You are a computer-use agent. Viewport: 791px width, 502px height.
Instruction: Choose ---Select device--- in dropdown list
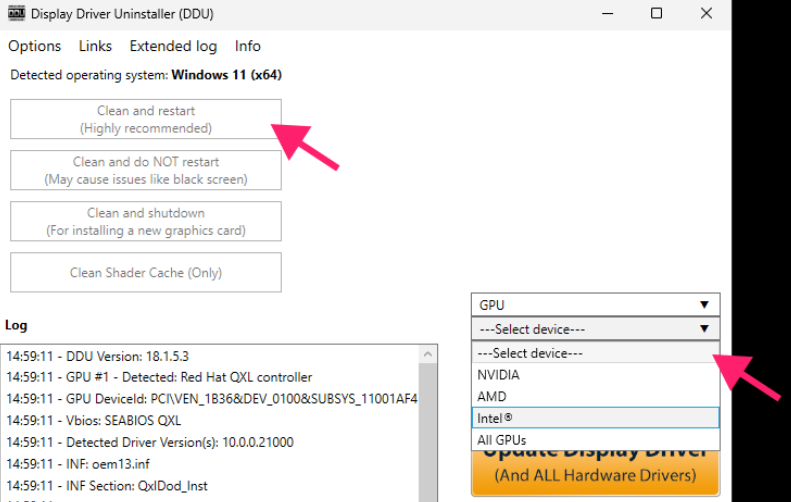pyautogui.click(x=595, y=353)
